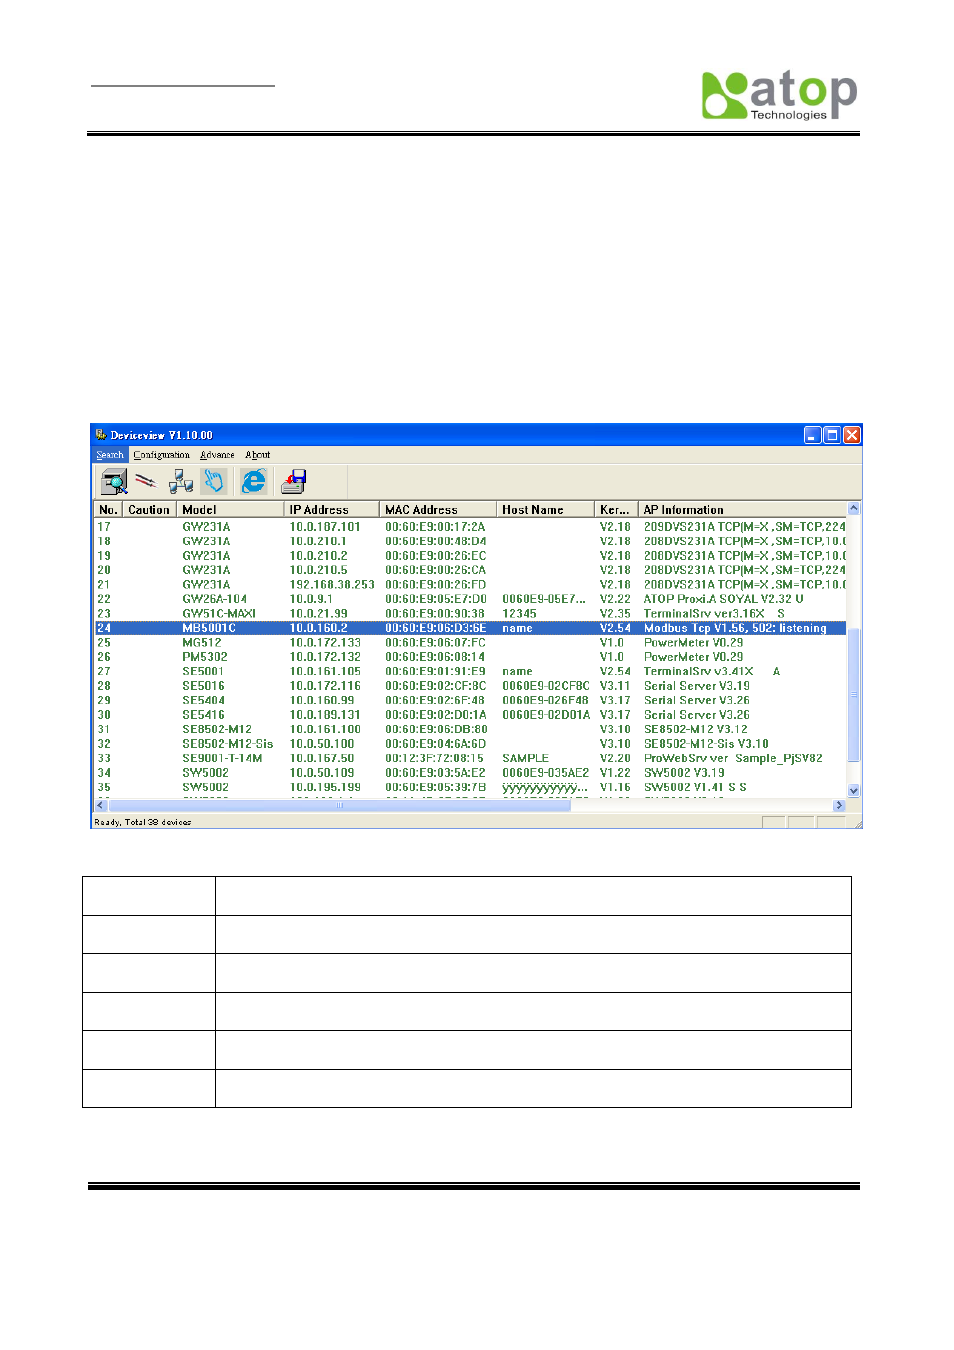Viewport: 954px width, 1350px height.
Task: Sort by IP Address column header
Action: click(x=332, y=510)
